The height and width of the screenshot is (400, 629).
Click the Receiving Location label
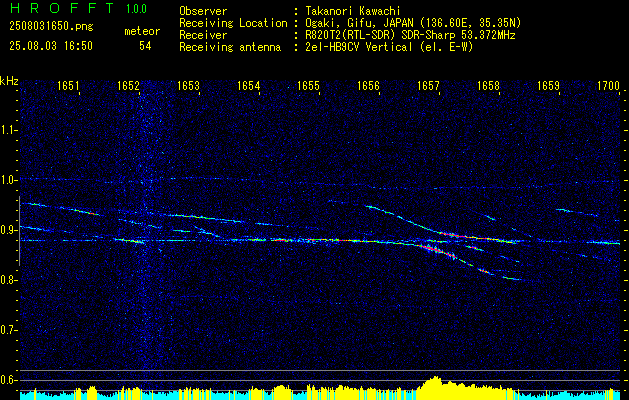[x=233, y=23]
